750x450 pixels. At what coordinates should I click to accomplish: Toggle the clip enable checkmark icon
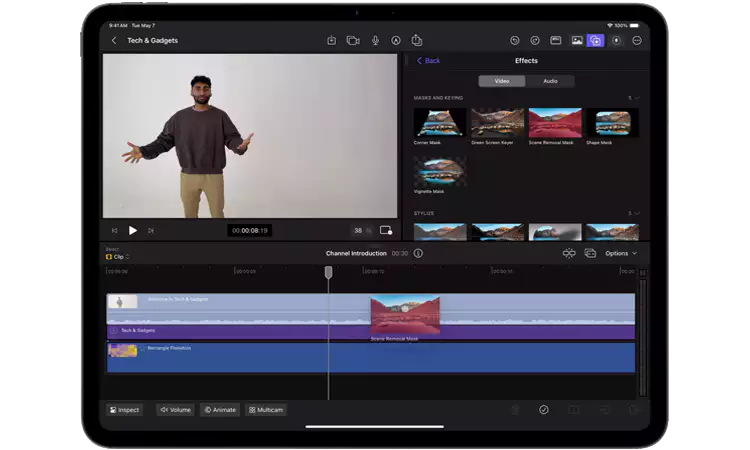tap(543, 410)
